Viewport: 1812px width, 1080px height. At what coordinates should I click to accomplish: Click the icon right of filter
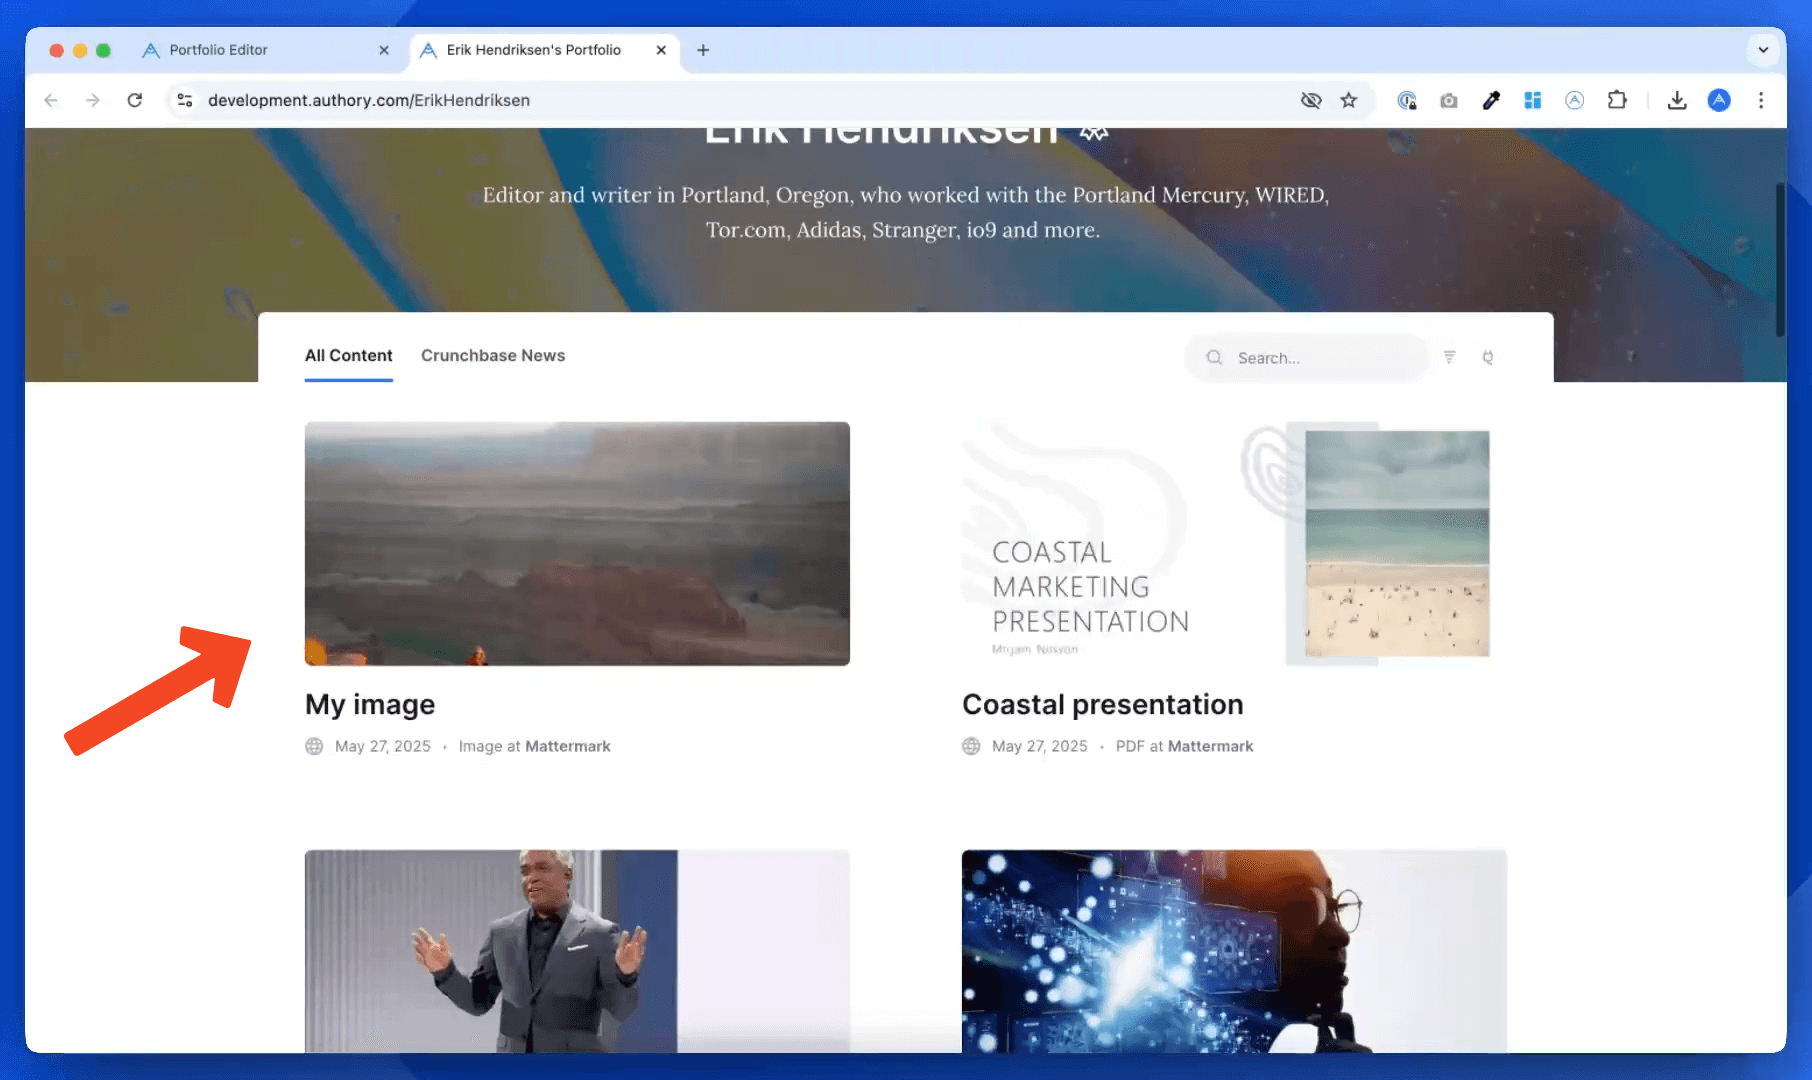pyautogui.click(x=1488, y=357)
